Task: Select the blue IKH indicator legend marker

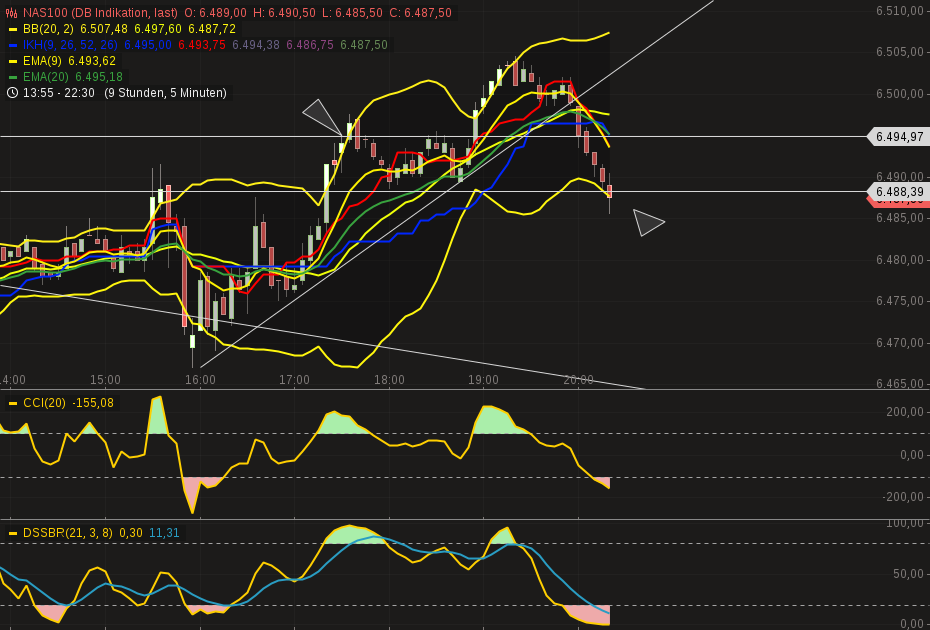Action: [x=13, y=44]
